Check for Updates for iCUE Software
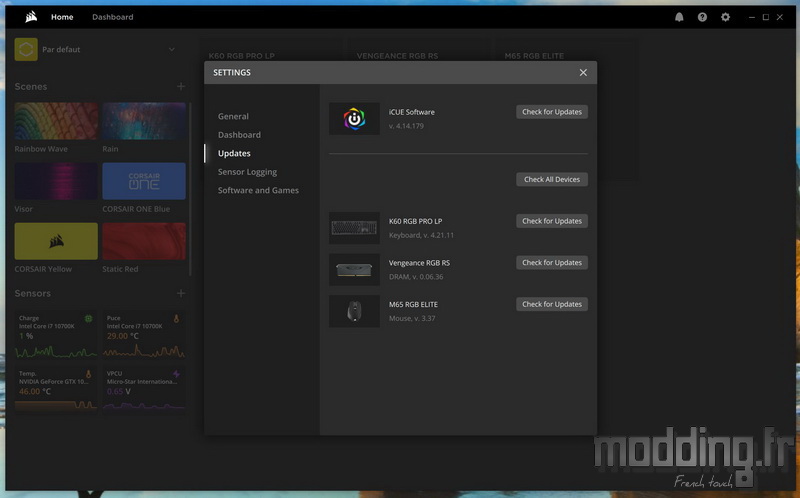800x498 pixels. [x=552, y=112]
